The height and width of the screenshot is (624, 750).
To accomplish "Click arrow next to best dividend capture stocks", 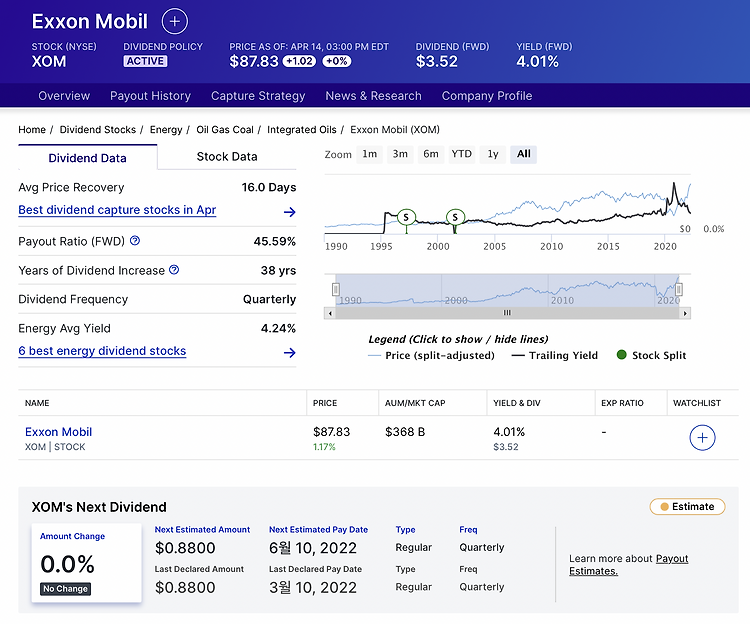I will coord(289,212).
